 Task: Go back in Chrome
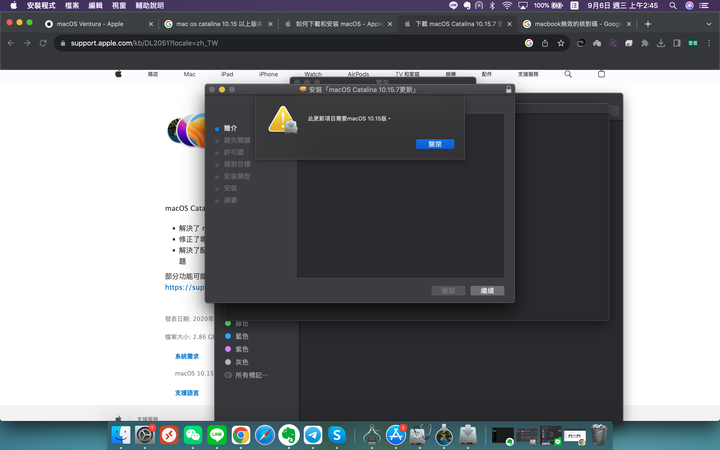(11, 43)
